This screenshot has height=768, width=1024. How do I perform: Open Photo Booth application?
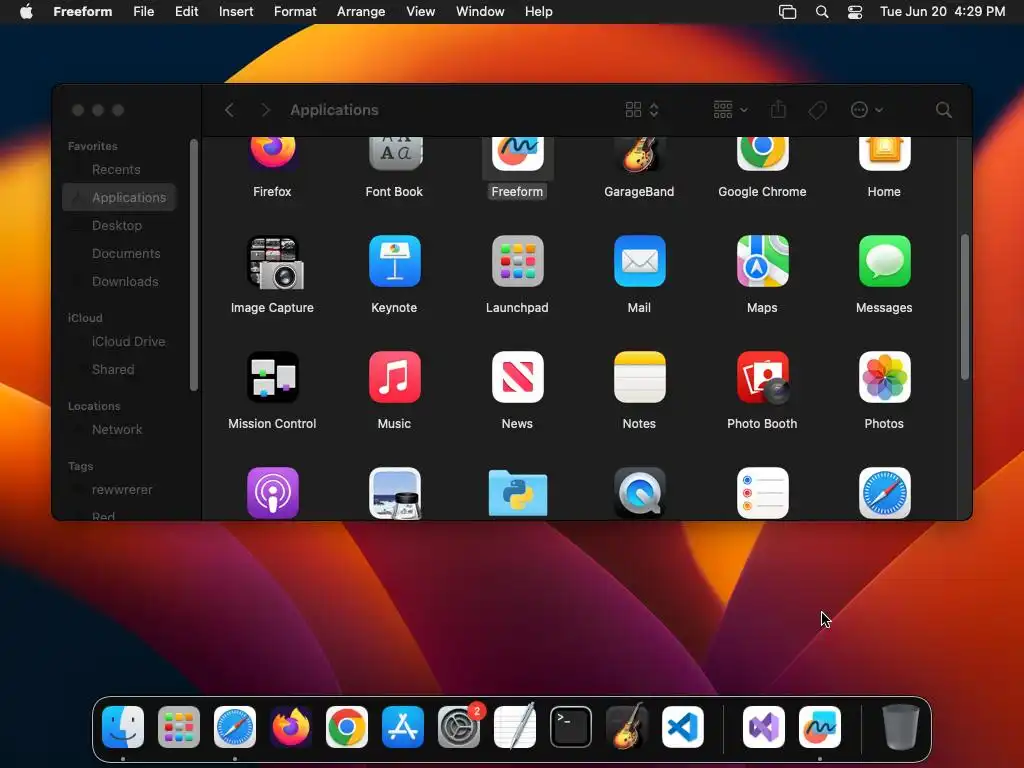[762, 377]
